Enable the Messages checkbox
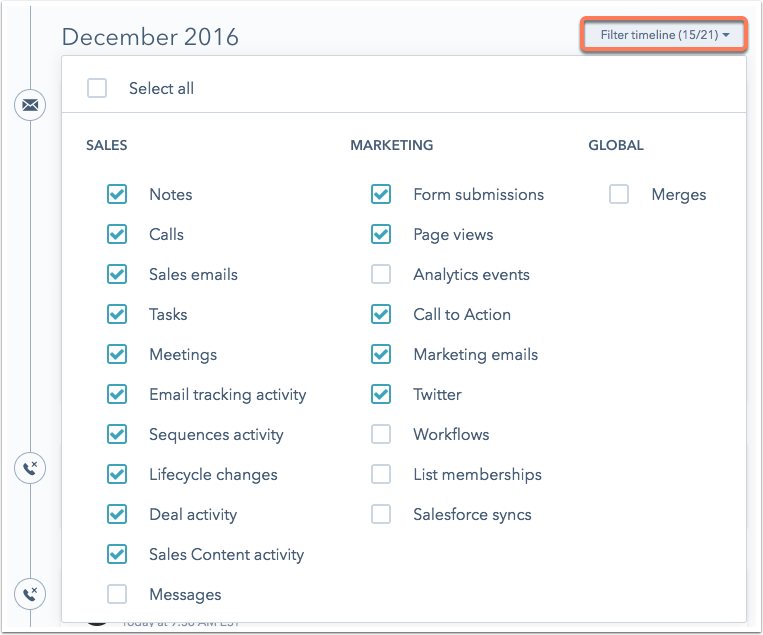This screenshot has height=635, width=763. pyautogui.click(x=117, y=594)
